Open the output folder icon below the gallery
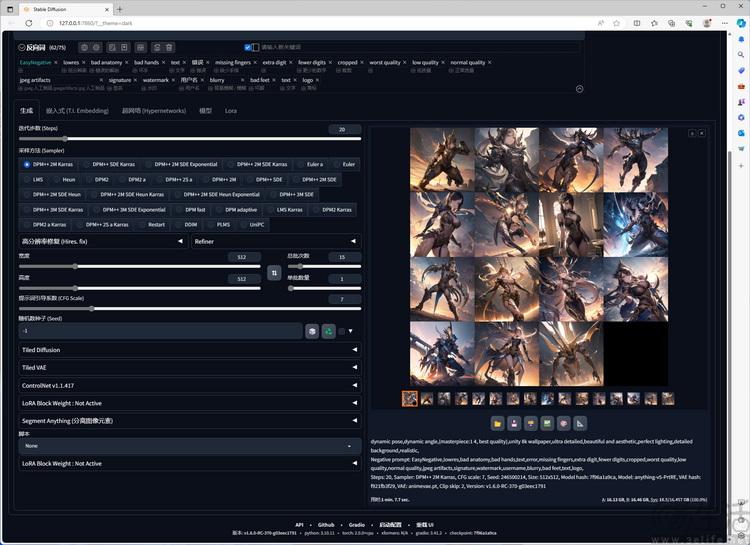This screenshot has width=750, height=545. point(496,423)
